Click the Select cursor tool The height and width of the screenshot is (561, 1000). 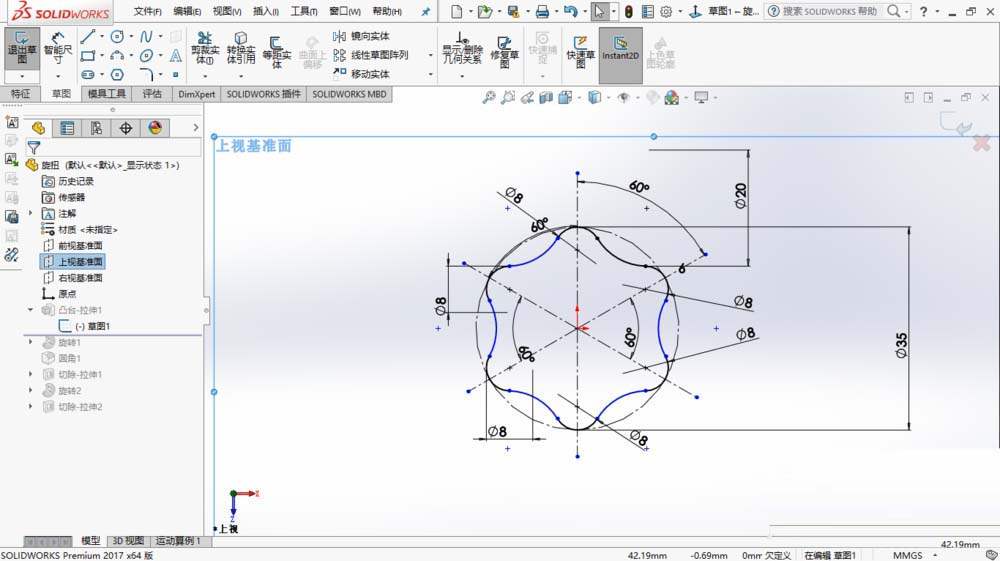click(599, 11)
